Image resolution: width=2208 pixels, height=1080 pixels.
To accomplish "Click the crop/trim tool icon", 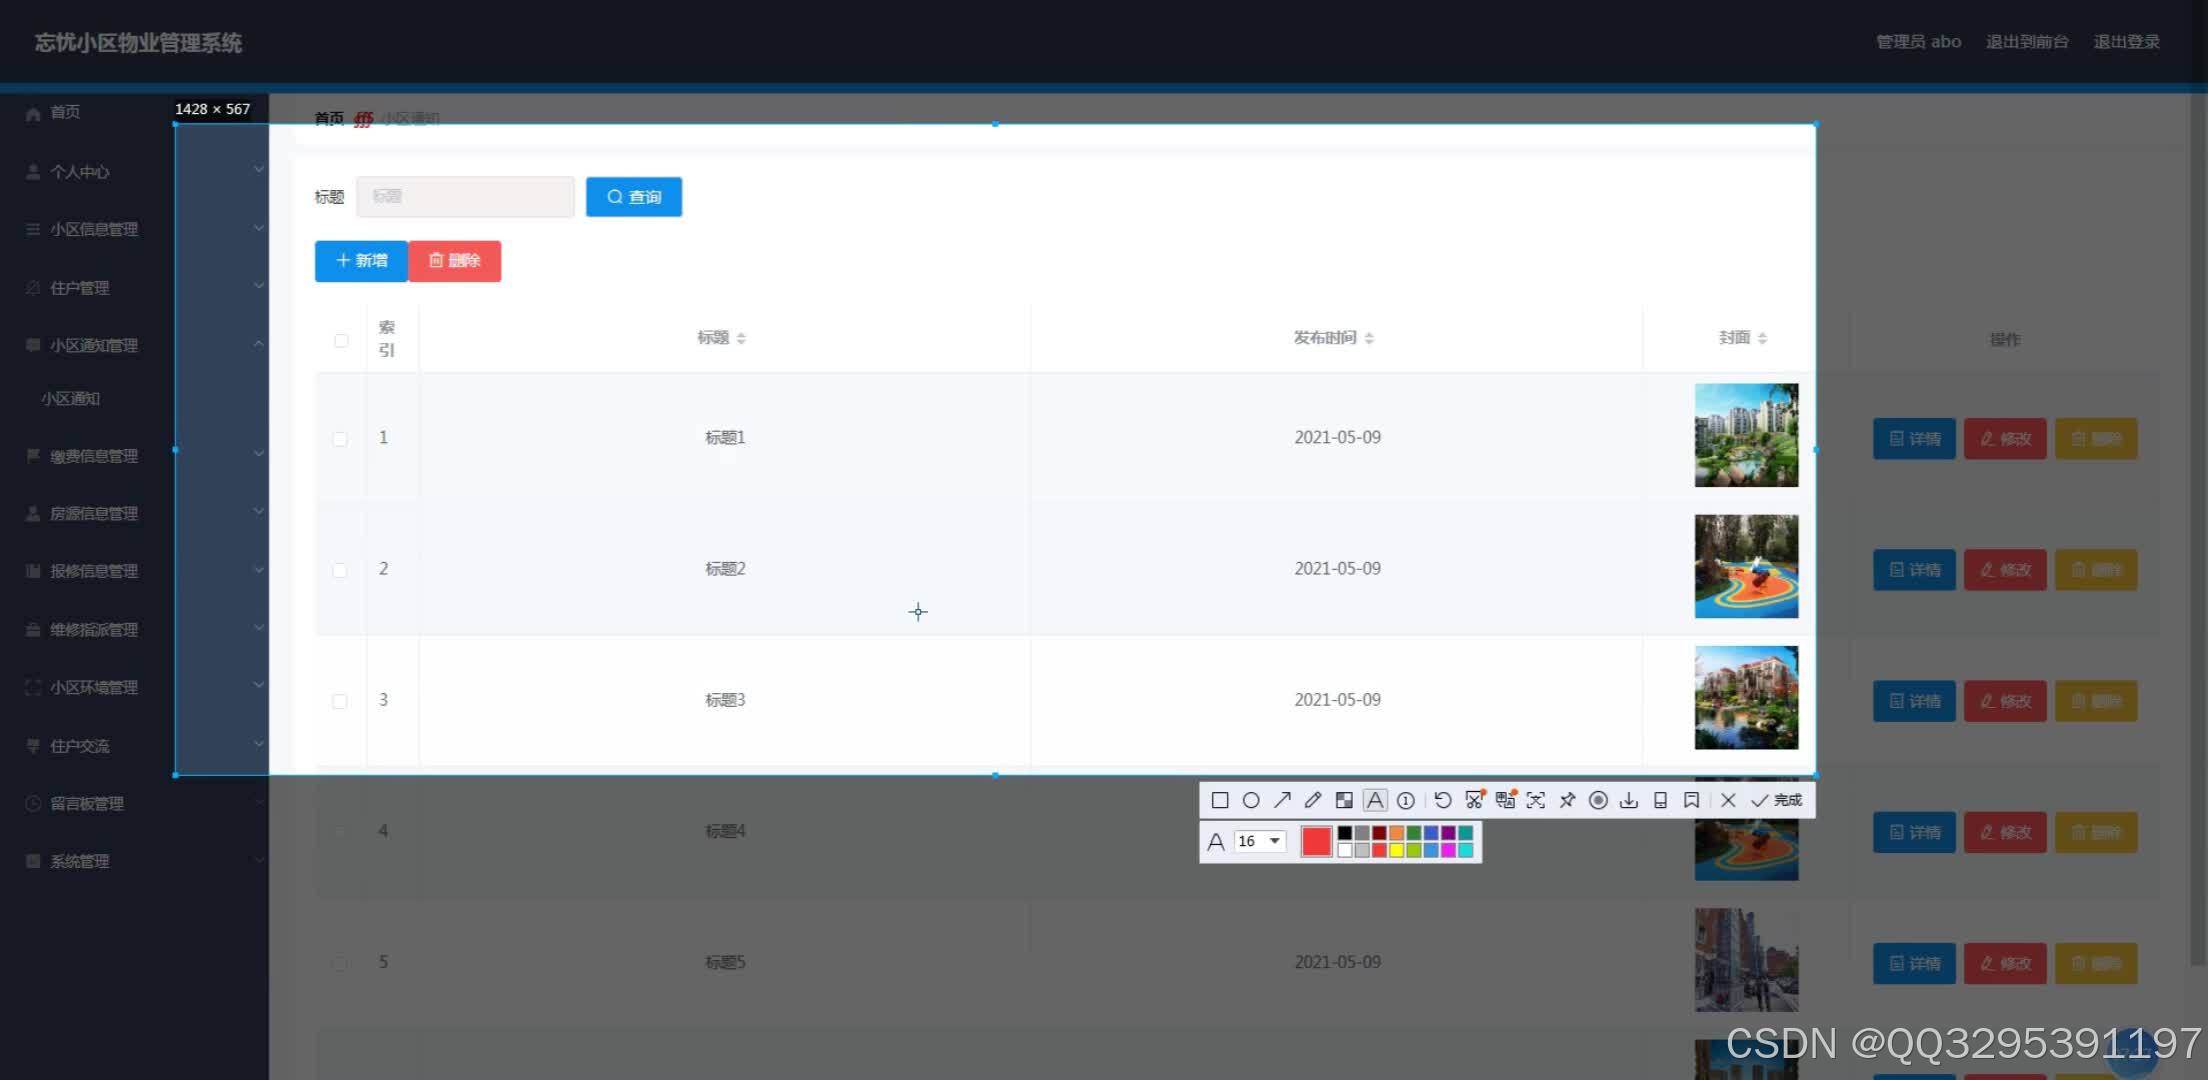I will [1473, 800].
